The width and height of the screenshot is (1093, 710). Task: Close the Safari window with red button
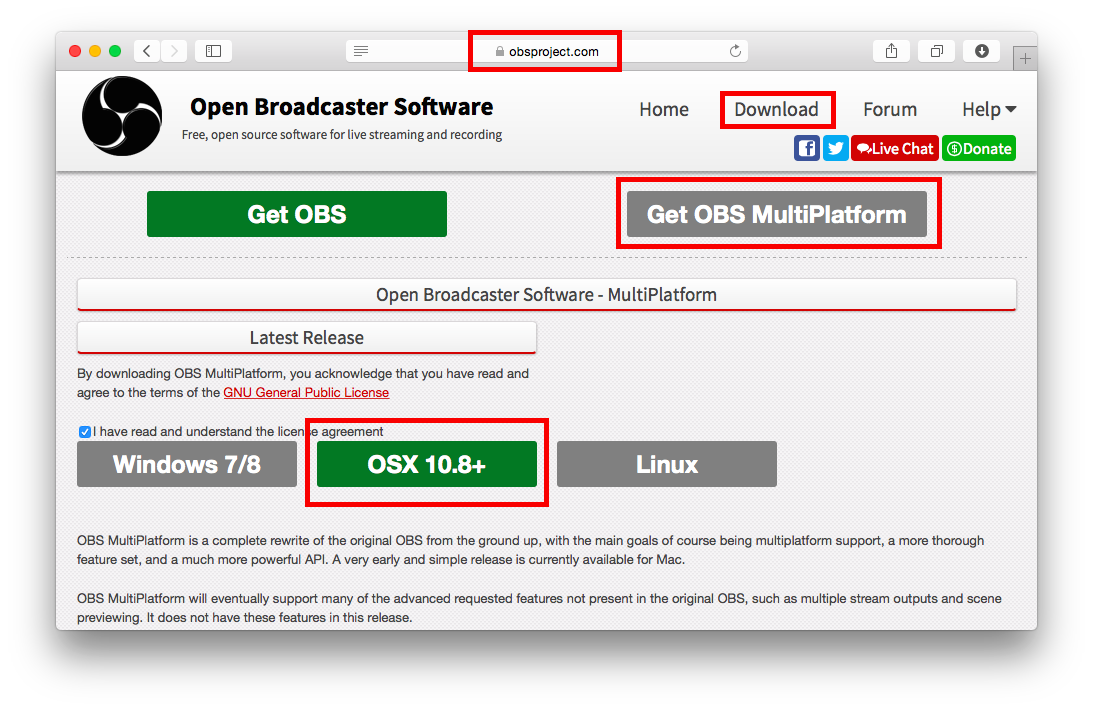pyautogui.click(x=75, y=51)
